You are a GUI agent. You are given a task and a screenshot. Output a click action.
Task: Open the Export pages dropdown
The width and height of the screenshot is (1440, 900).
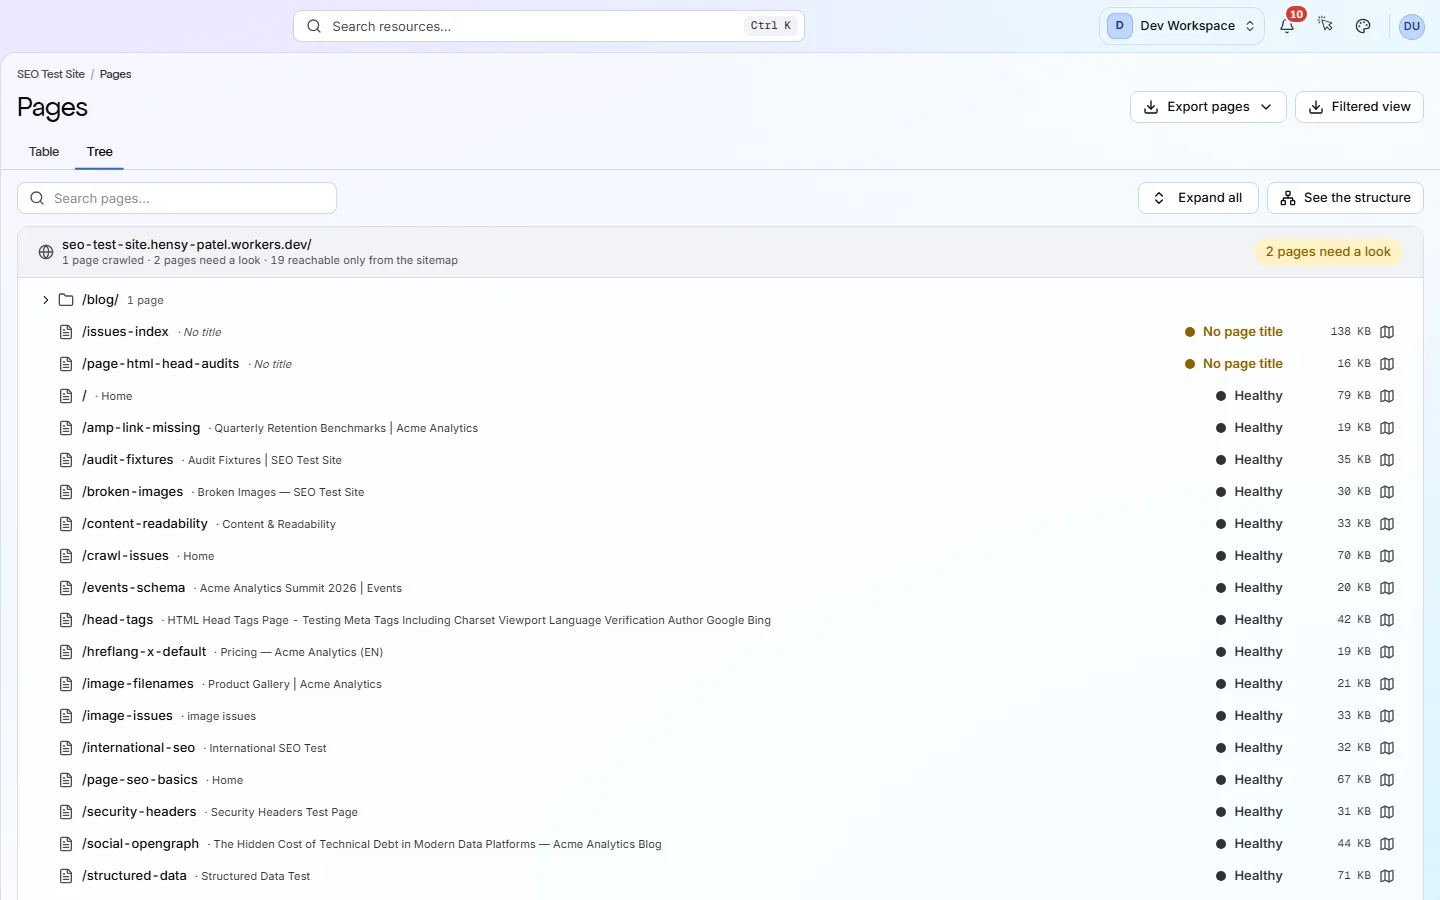tap(1208, 107)
